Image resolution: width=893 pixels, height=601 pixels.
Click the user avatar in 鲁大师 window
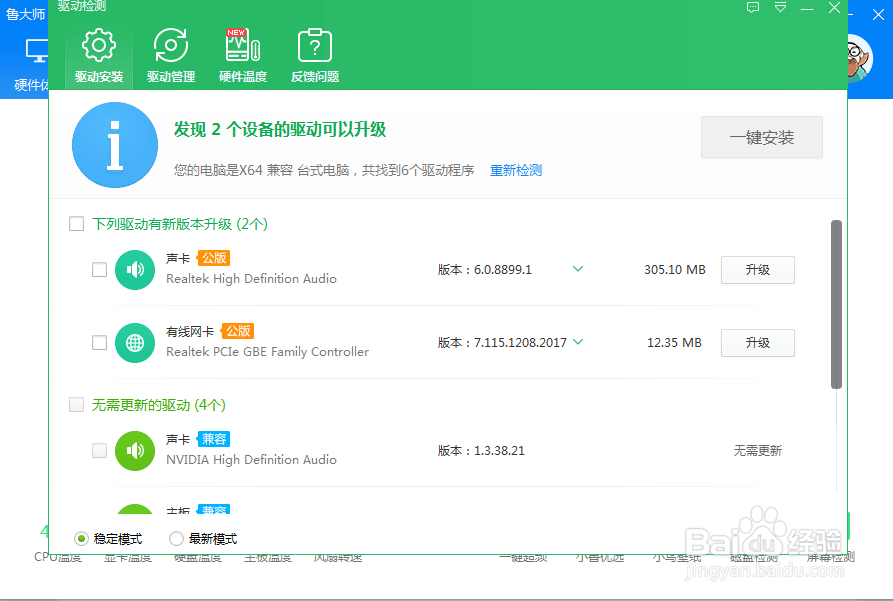[859, 59]
